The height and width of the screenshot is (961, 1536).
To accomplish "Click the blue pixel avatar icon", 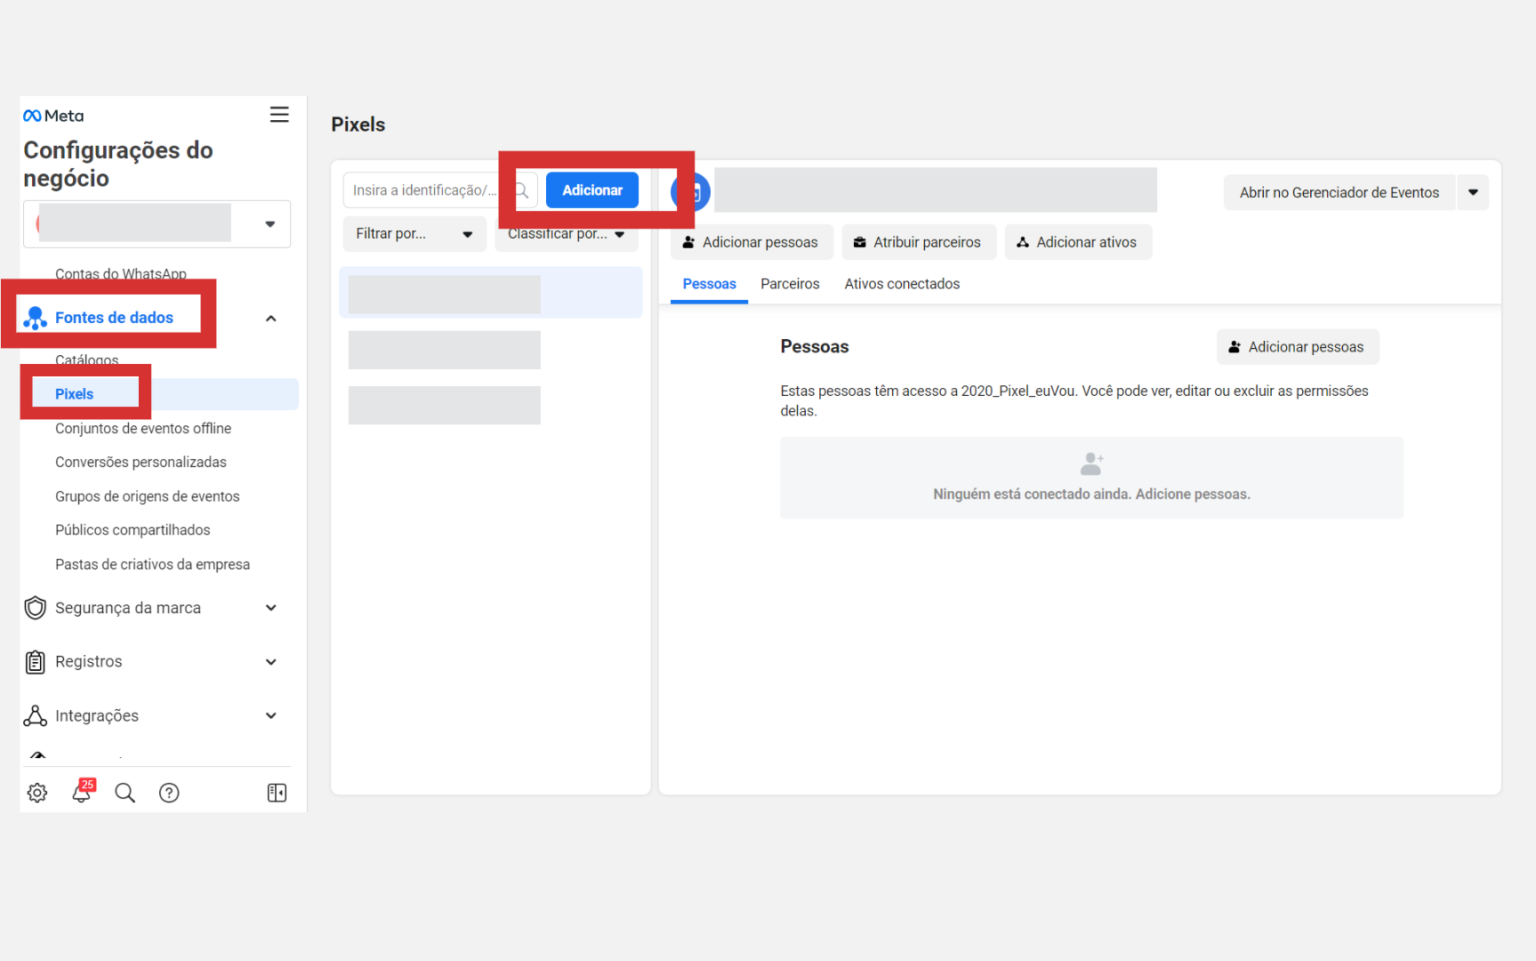I will (x=690, y=191).
